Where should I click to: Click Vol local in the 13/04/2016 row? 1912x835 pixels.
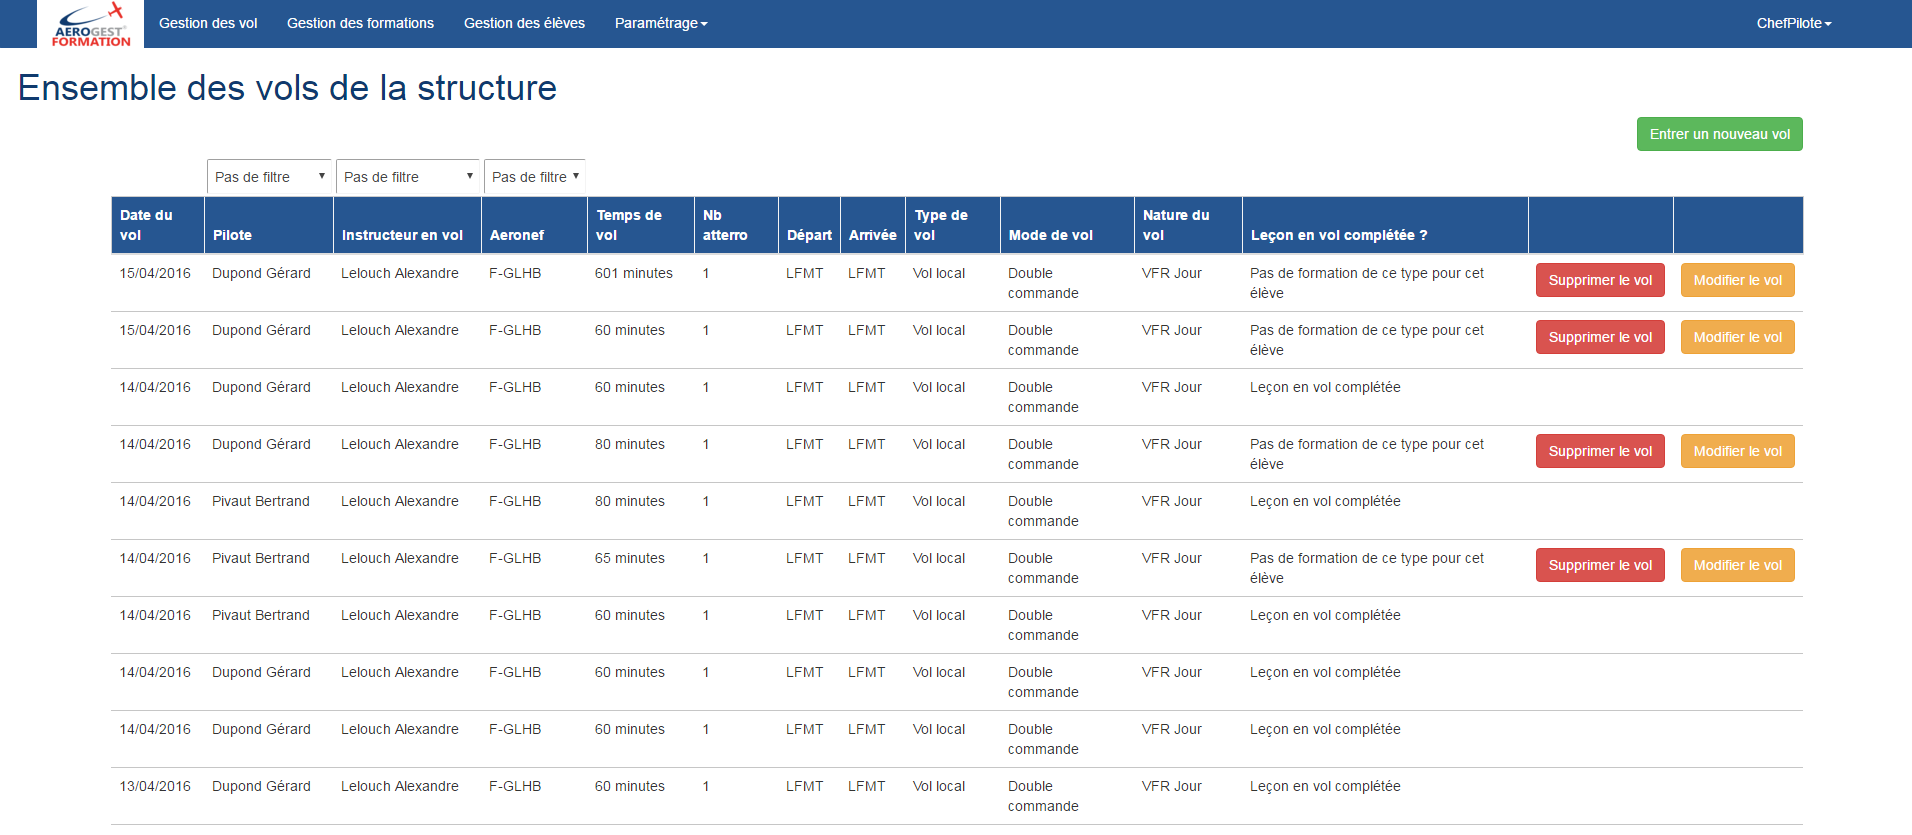[x=939, y=786]
